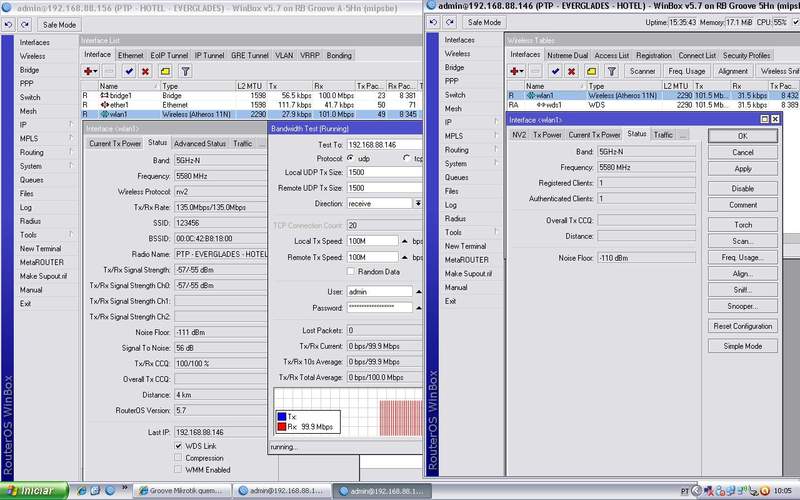Open NV2 tab in right wlan1 dialog
Screen dimensions: 800x500
519,135
